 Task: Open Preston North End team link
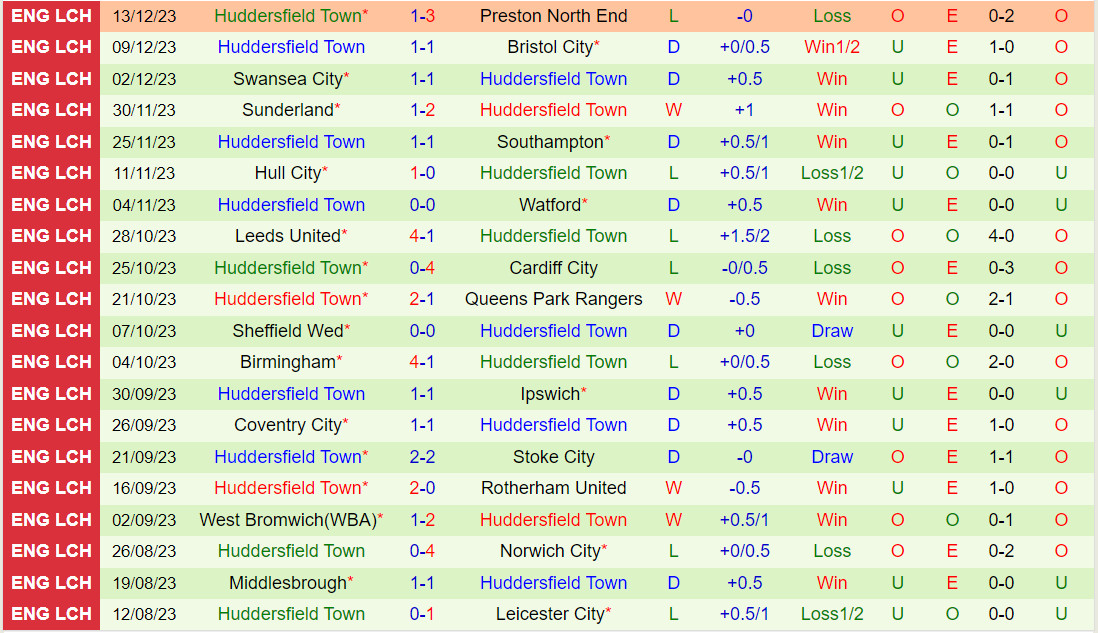(x=553, y=15)
